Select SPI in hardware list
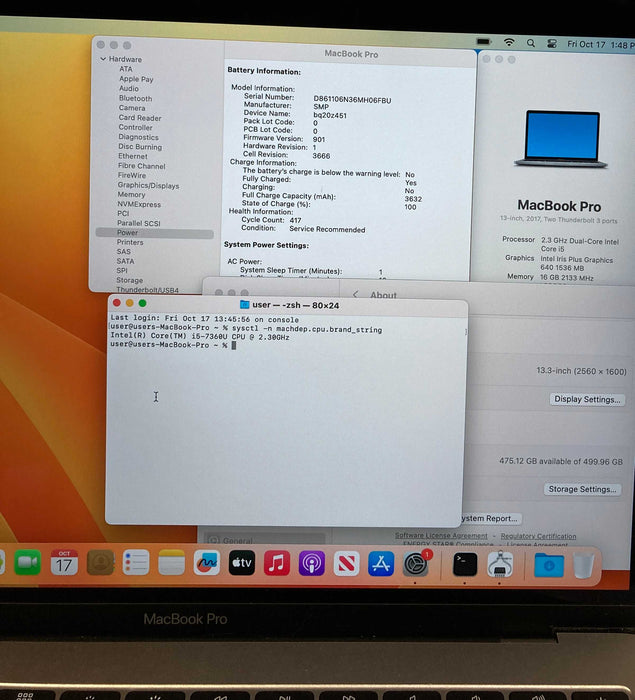Viewport: 635px width, 700px height. (x=122, y=271)
